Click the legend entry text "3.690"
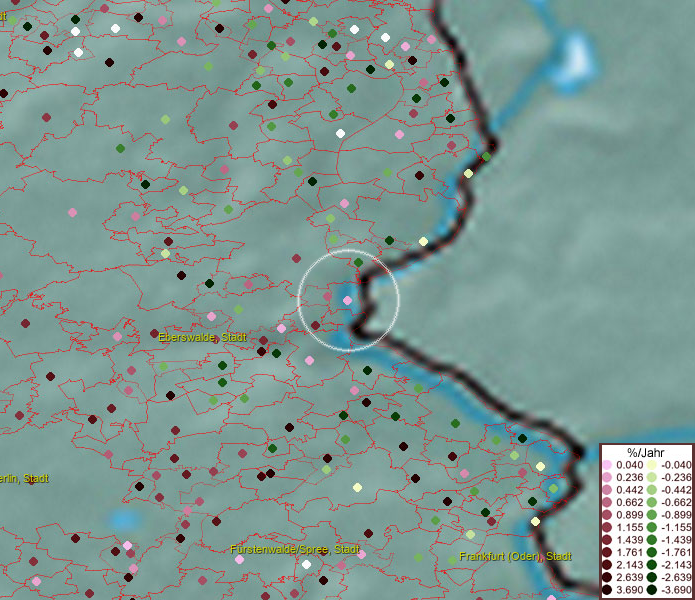 pos(629,590)
